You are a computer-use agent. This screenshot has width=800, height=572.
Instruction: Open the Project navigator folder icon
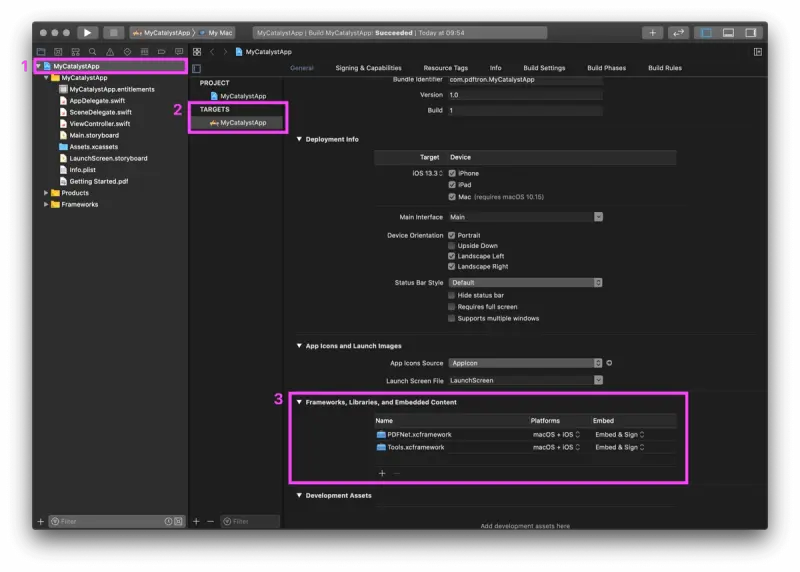[x=41, y=52]
